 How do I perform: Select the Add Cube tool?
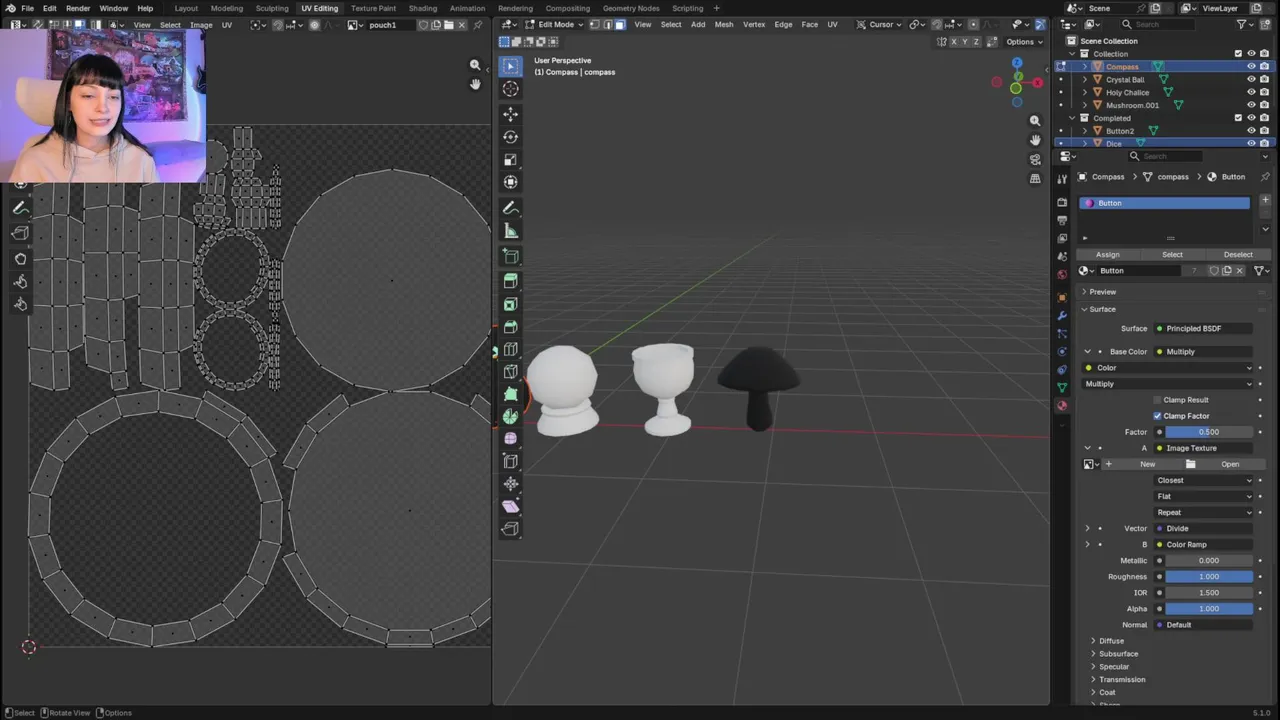click(x=510, y=256)
